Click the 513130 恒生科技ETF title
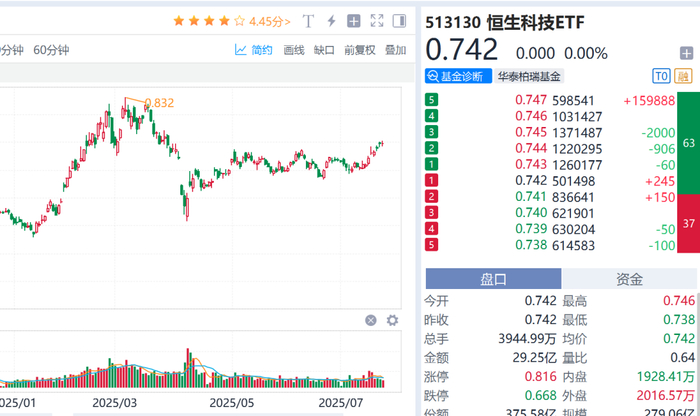The width and height of the screenshot is (700, 416). pos(505,22)
